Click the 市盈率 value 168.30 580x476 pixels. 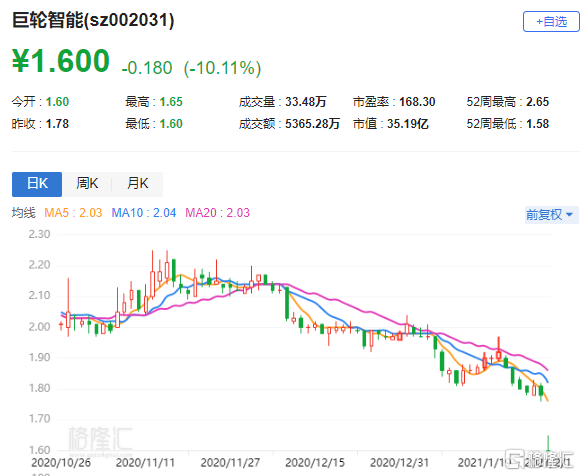[x=417, y=102]
